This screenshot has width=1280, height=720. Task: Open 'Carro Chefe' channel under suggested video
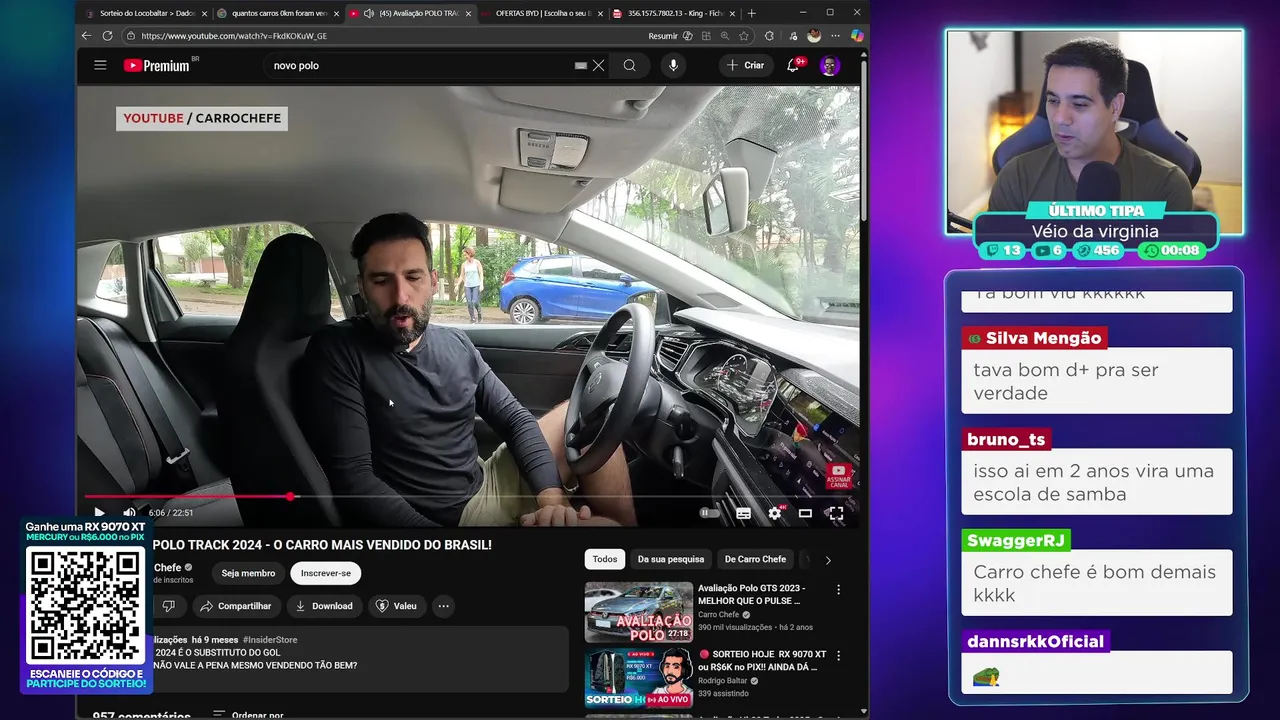(719, 615)
